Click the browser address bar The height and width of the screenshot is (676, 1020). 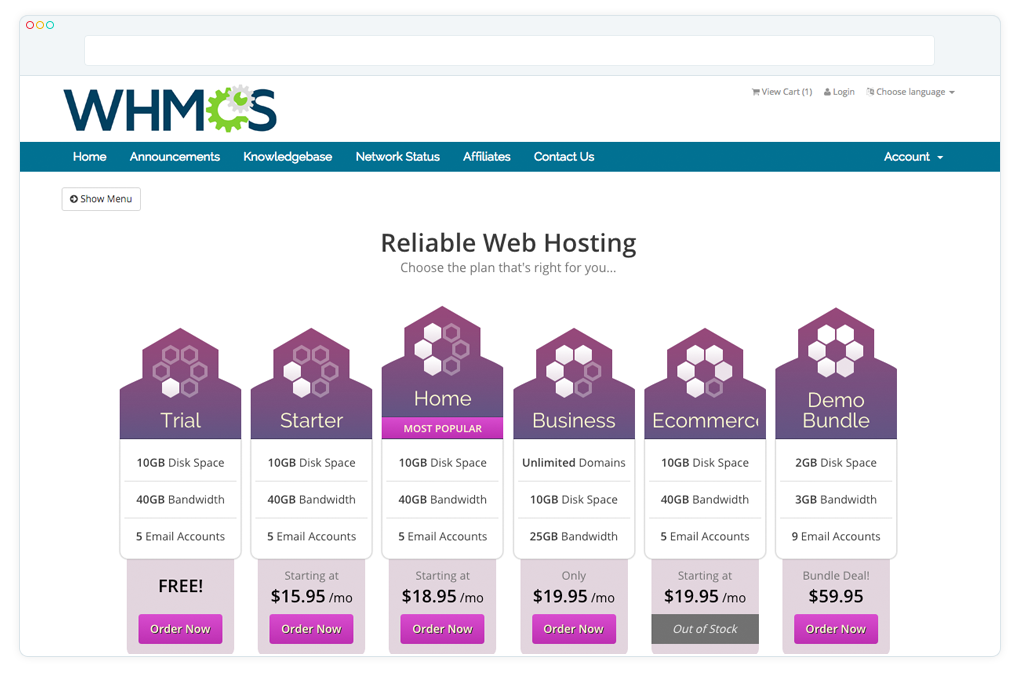click(x=509, y=51)
